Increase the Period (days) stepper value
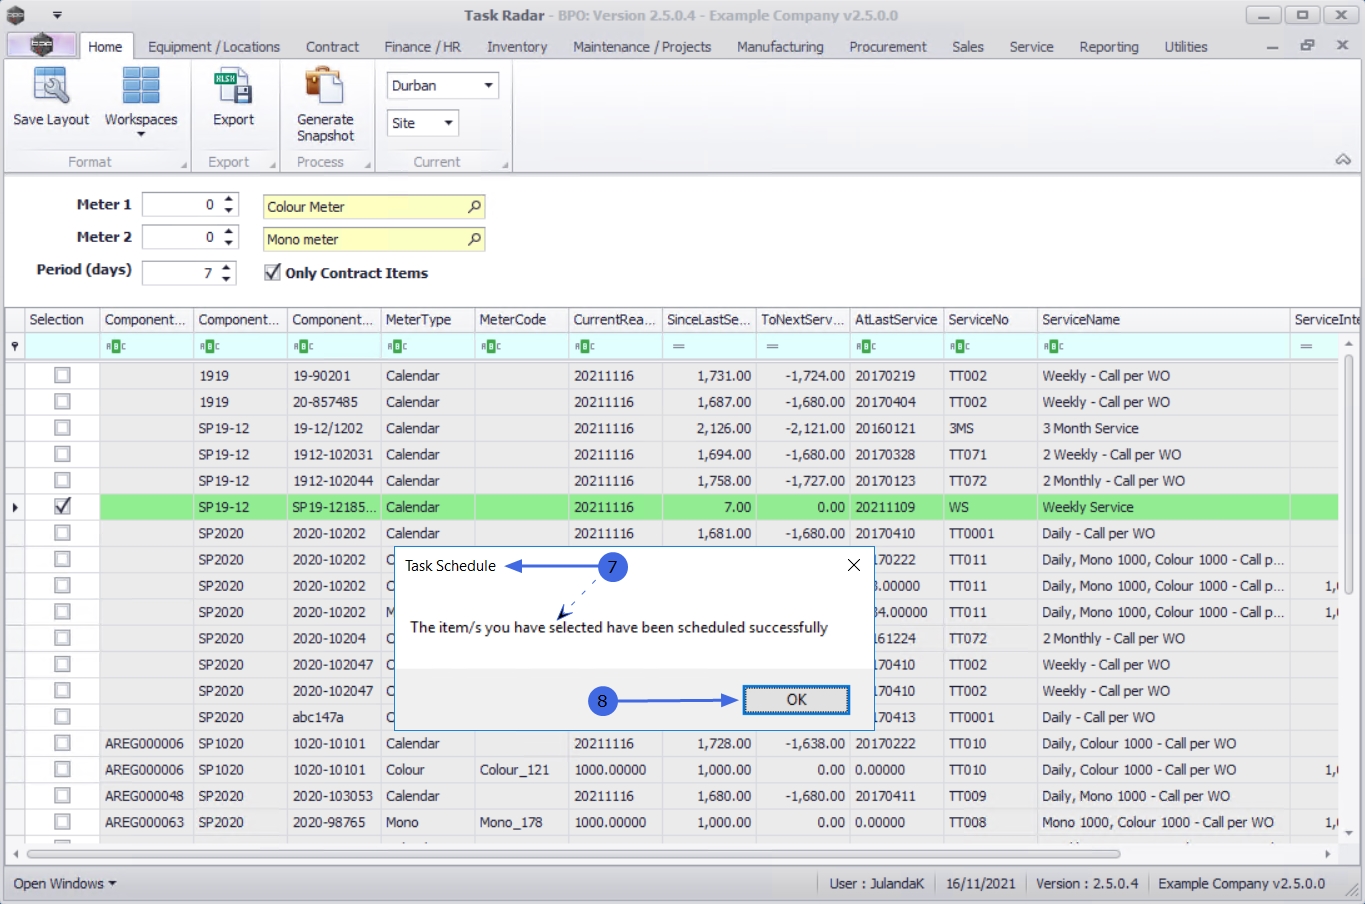This screenshot has width=1365, height=904. pos(227,267)
